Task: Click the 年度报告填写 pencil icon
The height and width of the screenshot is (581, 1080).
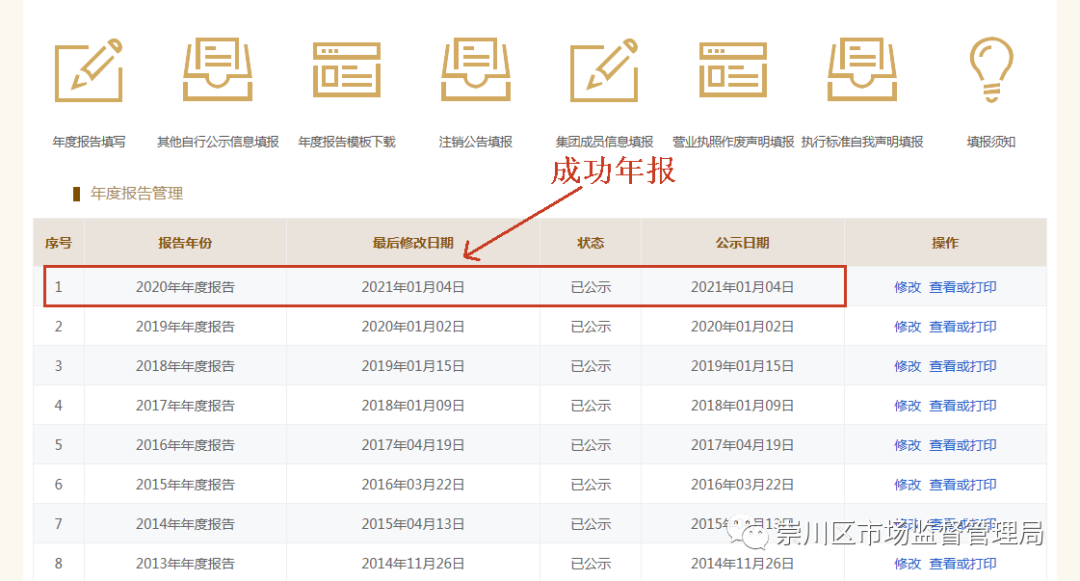Action: 89,70
